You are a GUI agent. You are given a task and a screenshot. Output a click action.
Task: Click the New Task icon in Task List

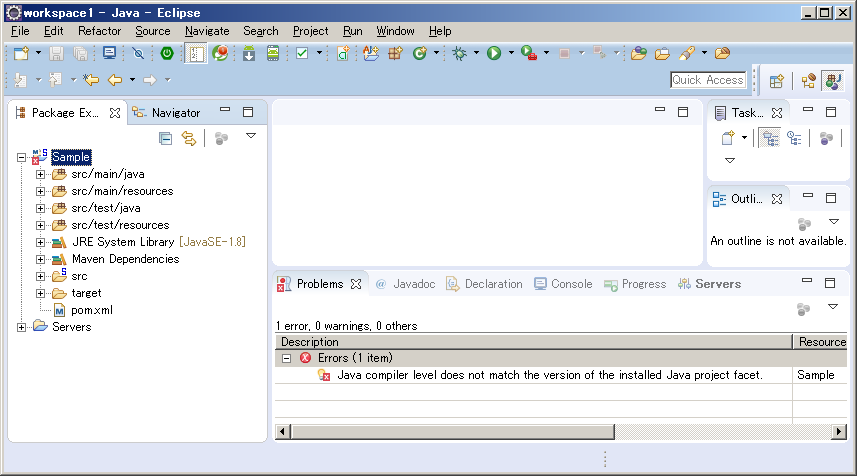point(727,138)
